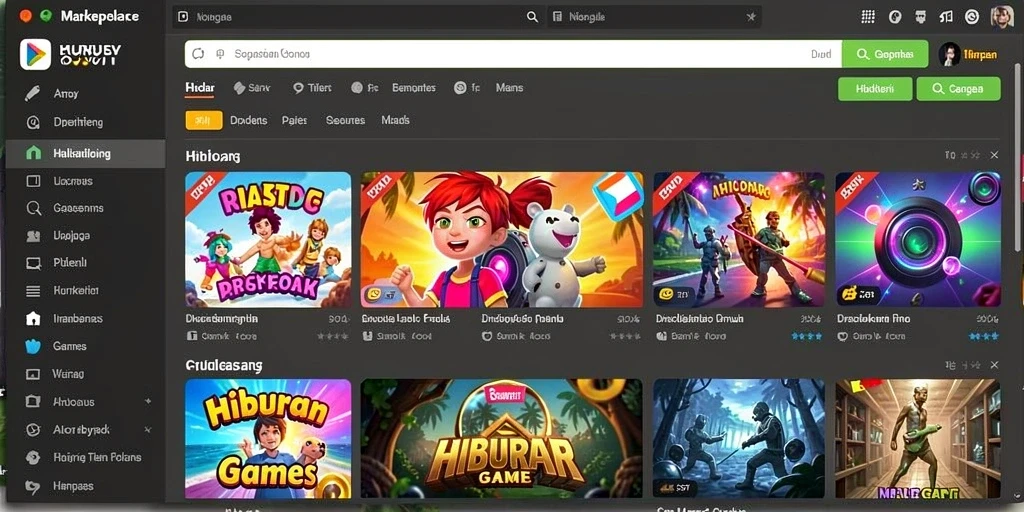Expand the Hinoaus sidebar item
The height and width of the screenshot is (512, 1024).
pyautogui.click(x=148, y=401)
